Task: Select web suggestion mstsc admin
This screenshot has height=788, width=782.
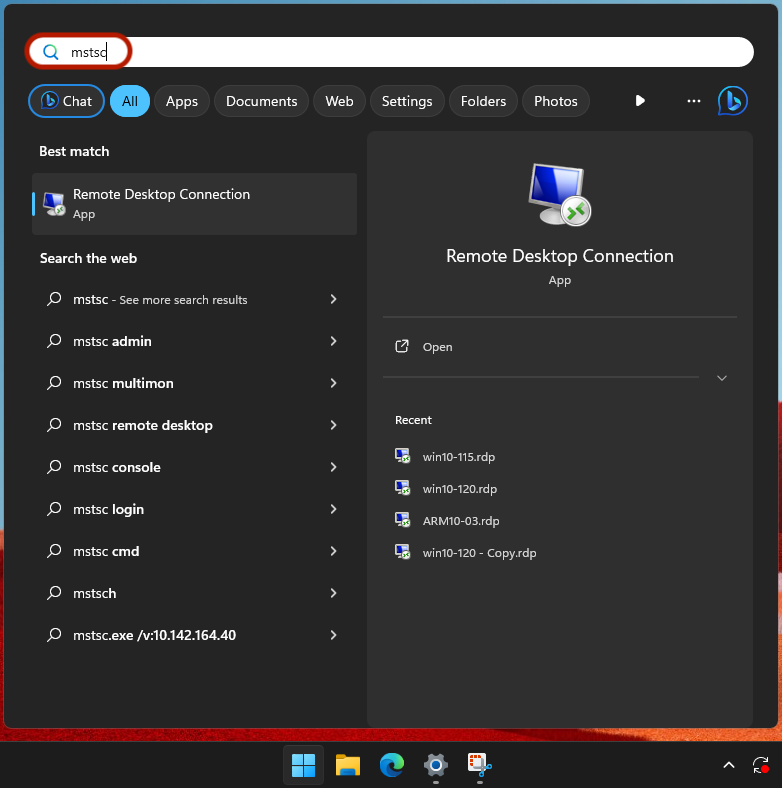Action: click(194, 341)
